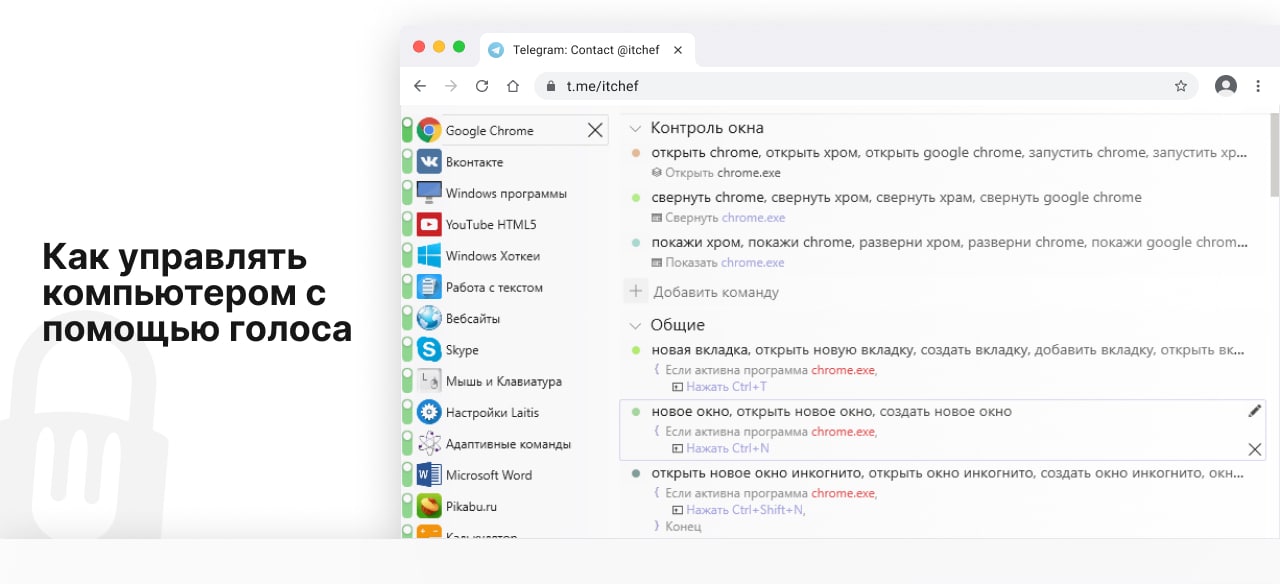Remove Google Chrome with the X icon

click(595, 130)
